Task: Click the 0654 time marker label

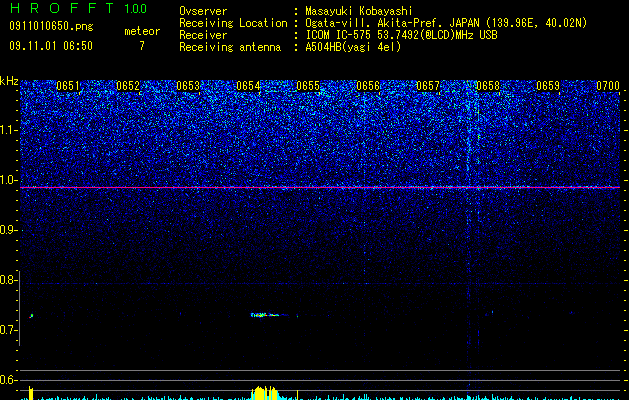Action: tap(248, 86)
